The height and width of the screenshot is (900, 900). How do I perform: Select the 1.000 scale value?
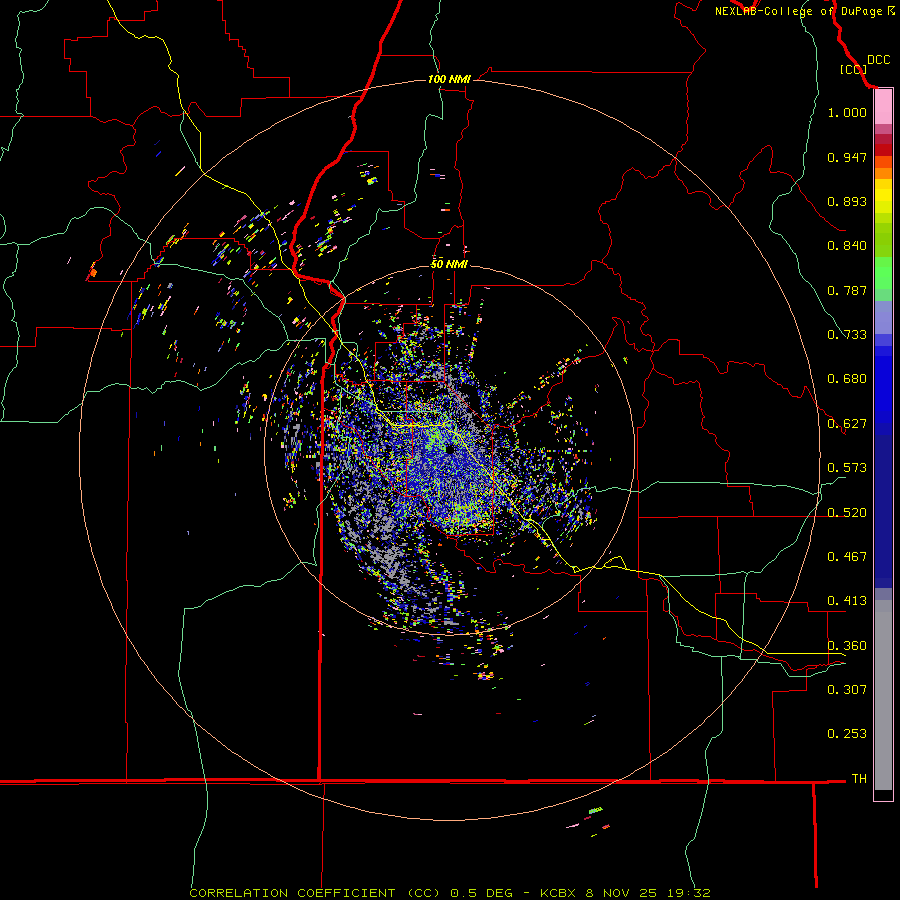pos(847,112)
